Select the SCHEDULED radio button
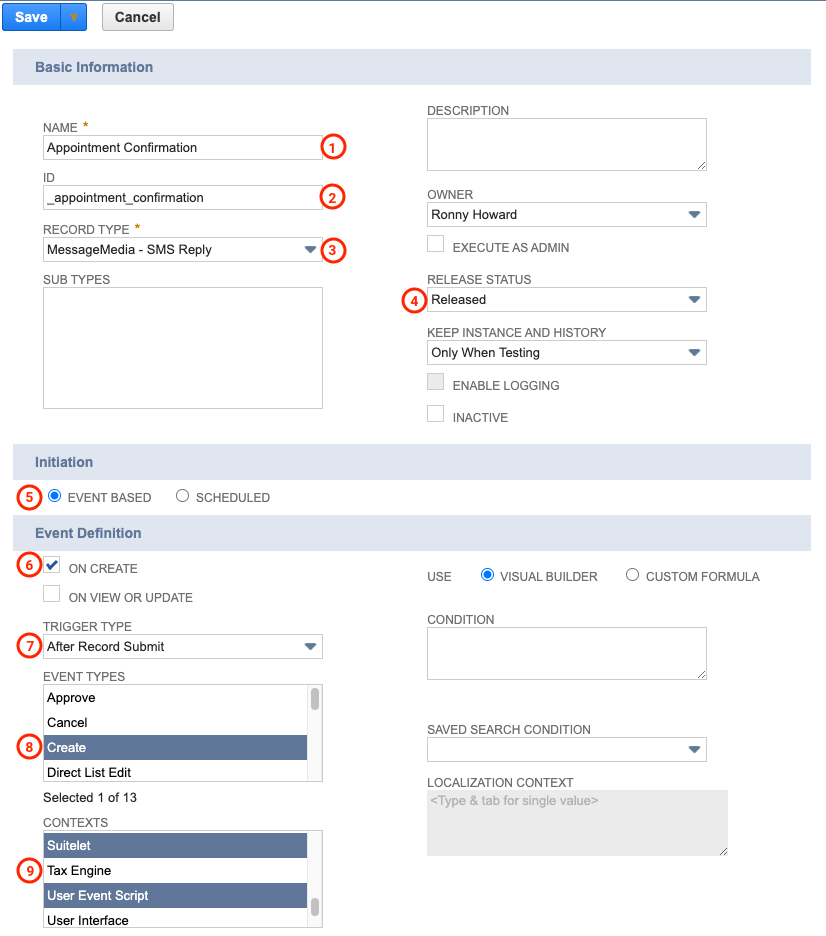This screenshot has width=826, height=936. [182, 496]
